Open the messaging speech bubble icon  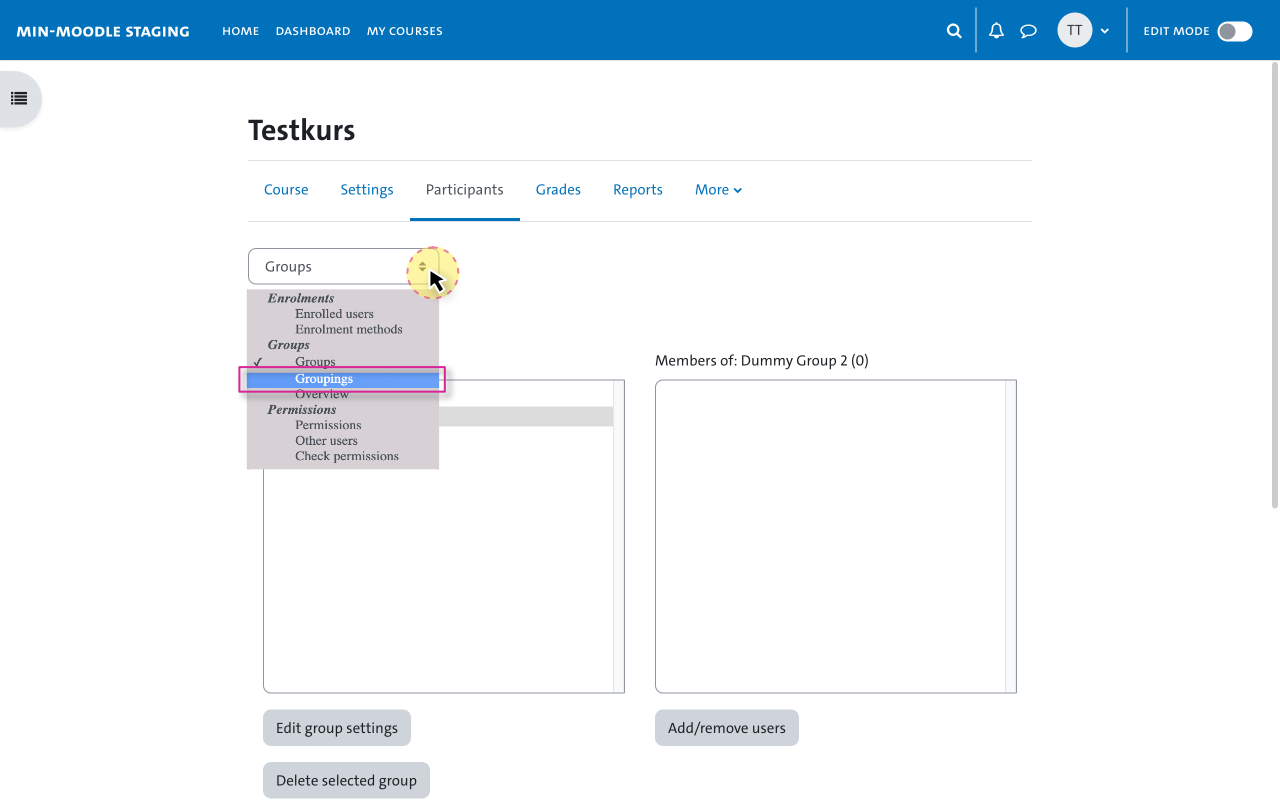point(1028,31)
